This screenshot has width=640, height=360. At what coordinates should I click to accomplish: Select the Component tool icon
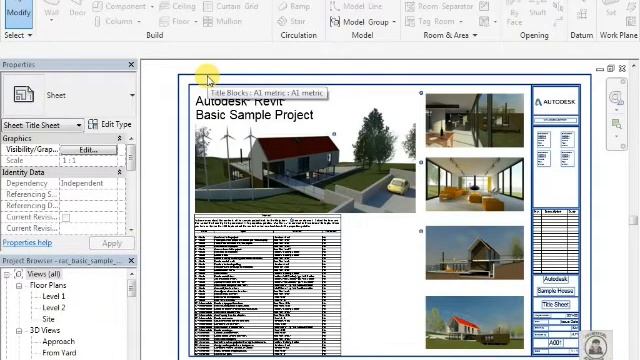pyautogui.click(x=98, y=6)
